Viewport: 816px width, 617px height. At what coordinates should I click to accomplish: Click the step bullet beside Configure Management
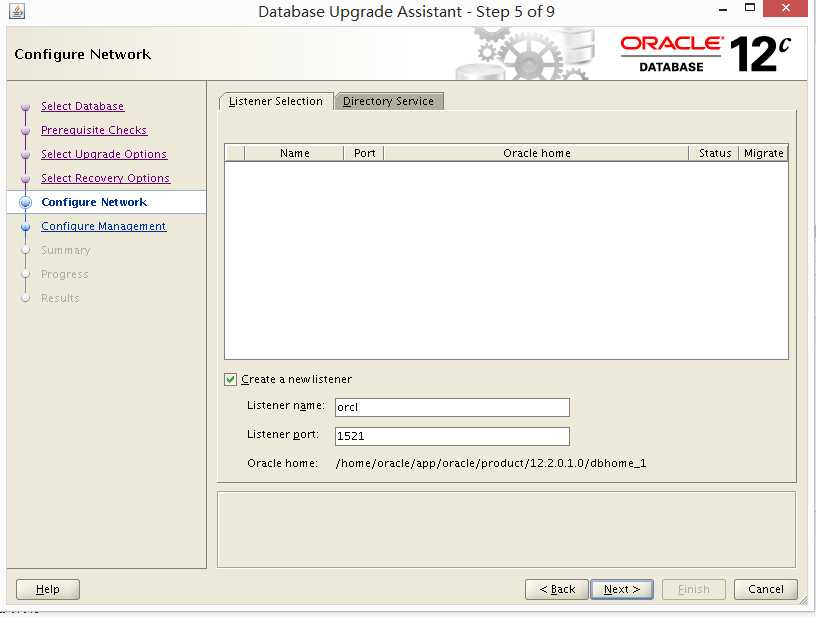coord(26,227)
